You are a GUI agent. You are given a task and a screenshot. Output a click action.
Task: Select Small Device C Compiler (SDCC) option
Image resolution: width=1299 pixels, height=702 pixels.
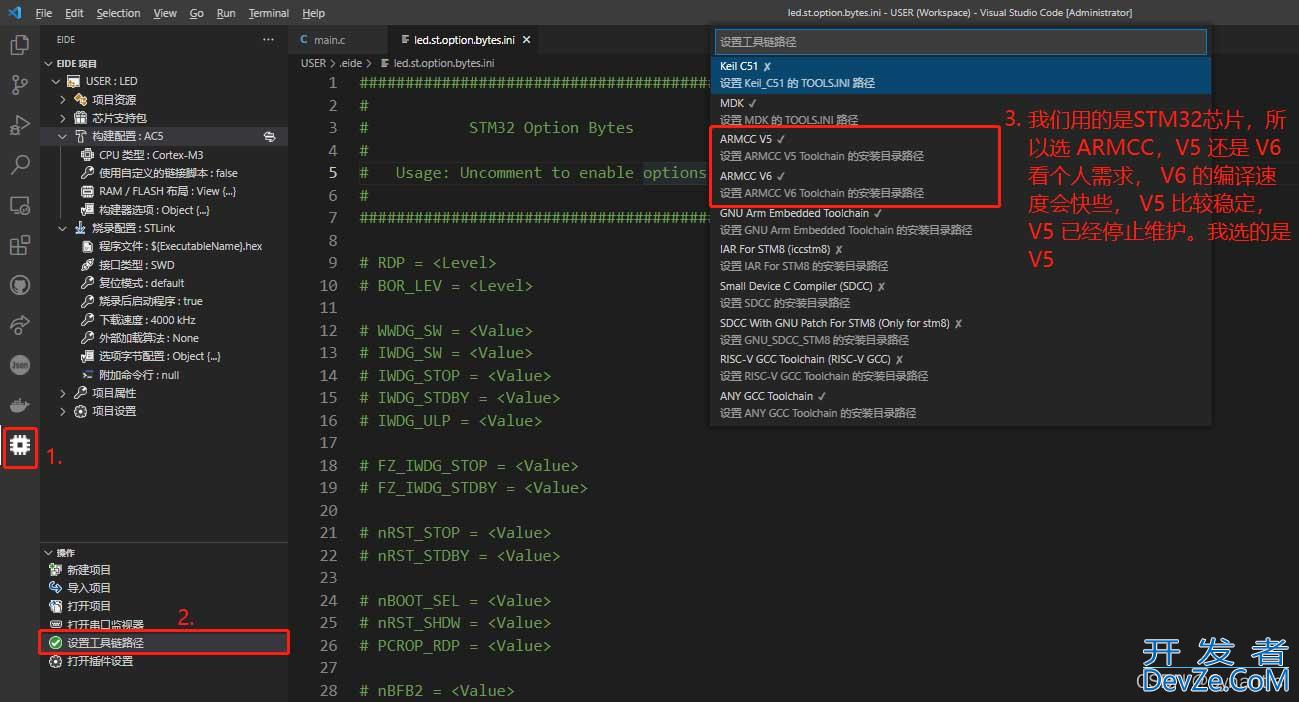click(960, 294)
